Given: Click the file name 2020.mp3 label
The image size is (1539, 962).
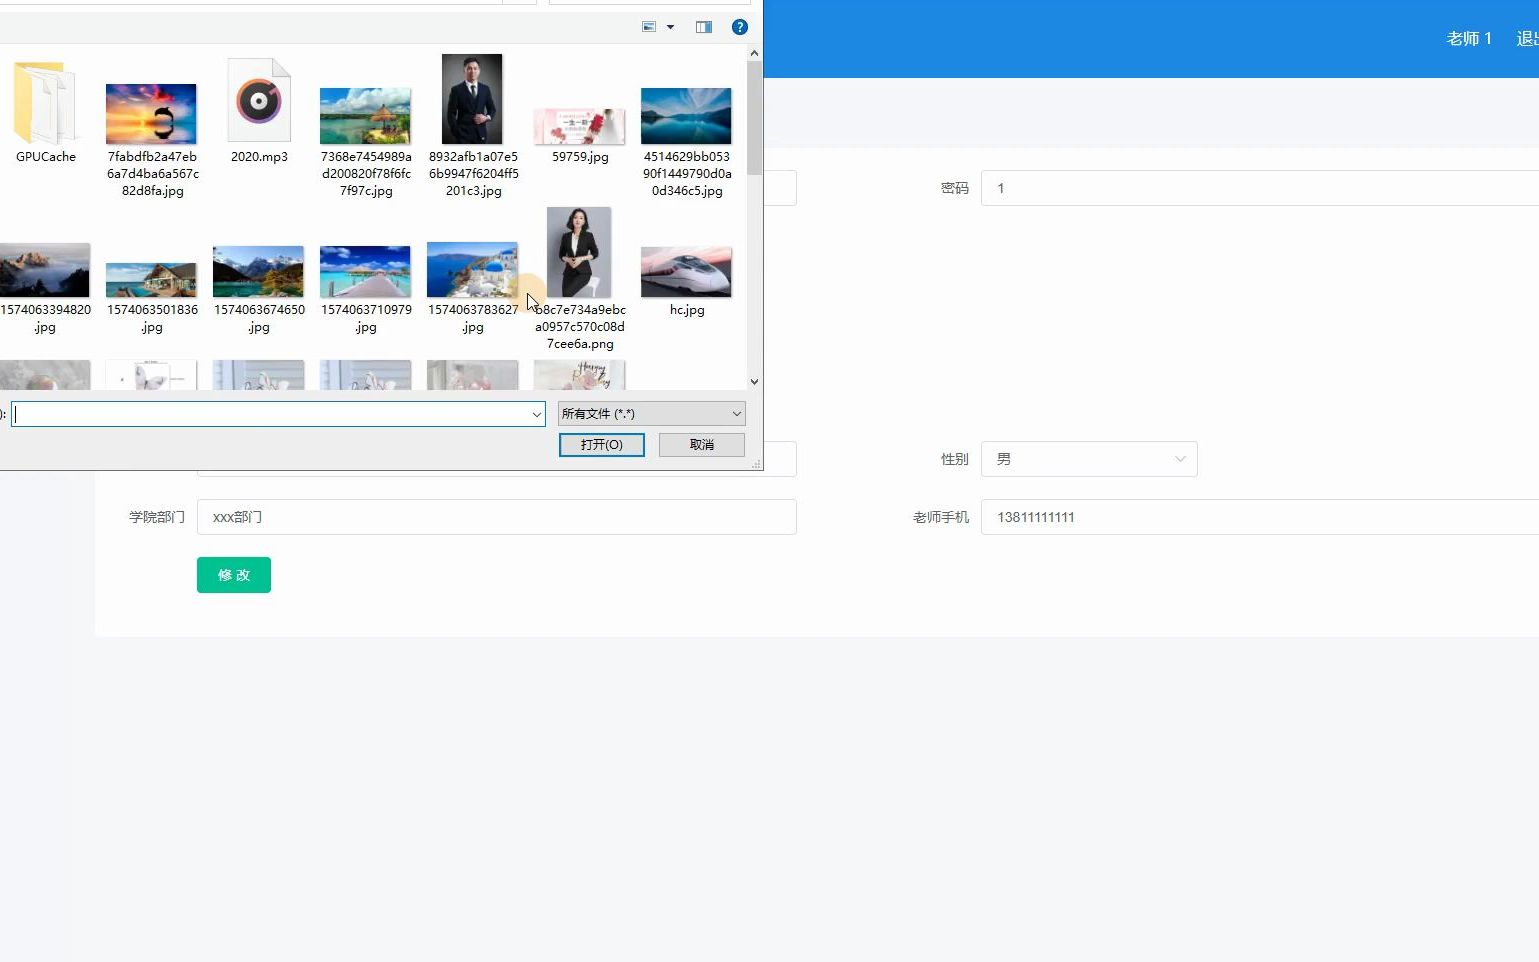Looking at the screenshot, I should pyautogui.click(x=259, y=157).
